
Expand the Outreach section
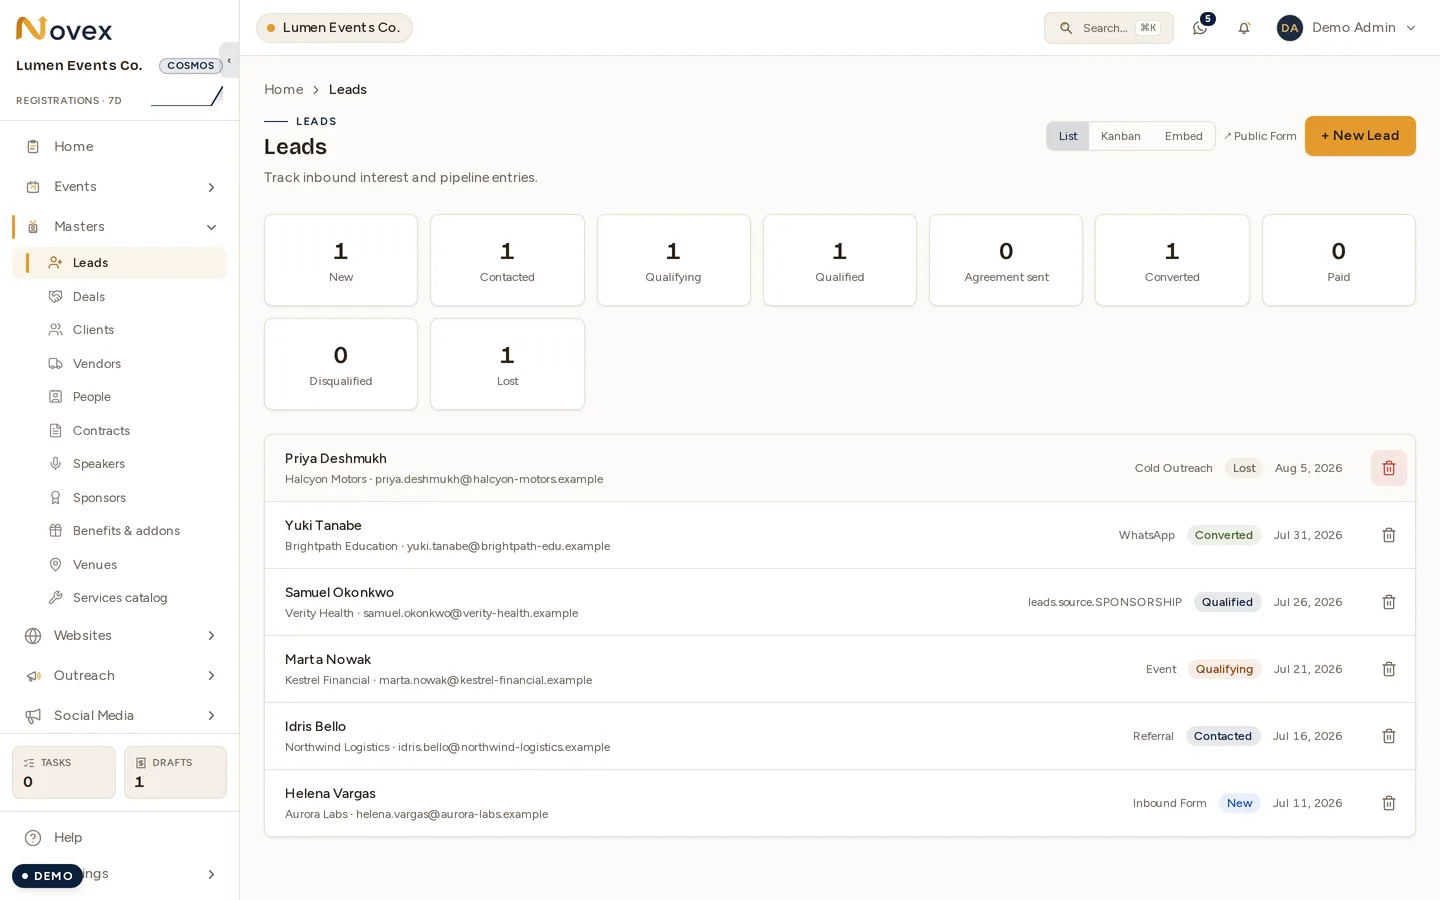(x=120, y=676)
